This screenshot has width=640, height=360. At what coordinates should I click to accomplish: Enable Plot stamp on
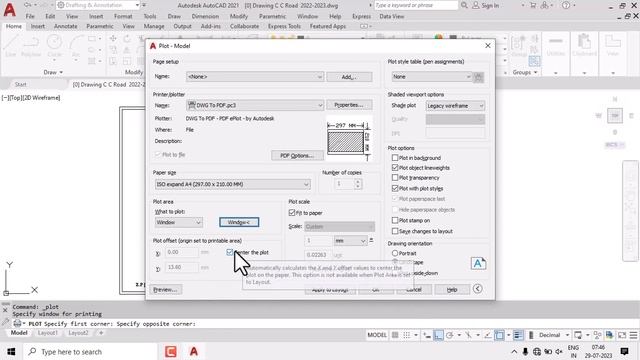click(x=395, y=220)
